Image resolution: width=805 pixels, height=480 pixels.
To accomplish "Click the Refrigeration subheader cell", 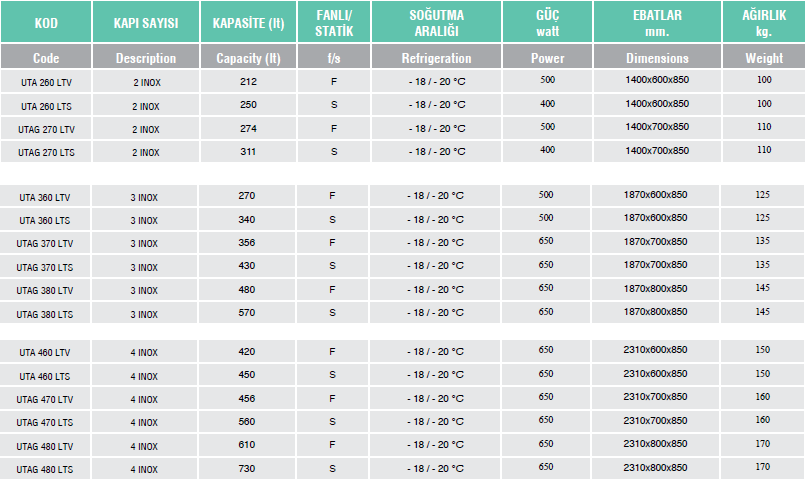I will tap(435, 58).
